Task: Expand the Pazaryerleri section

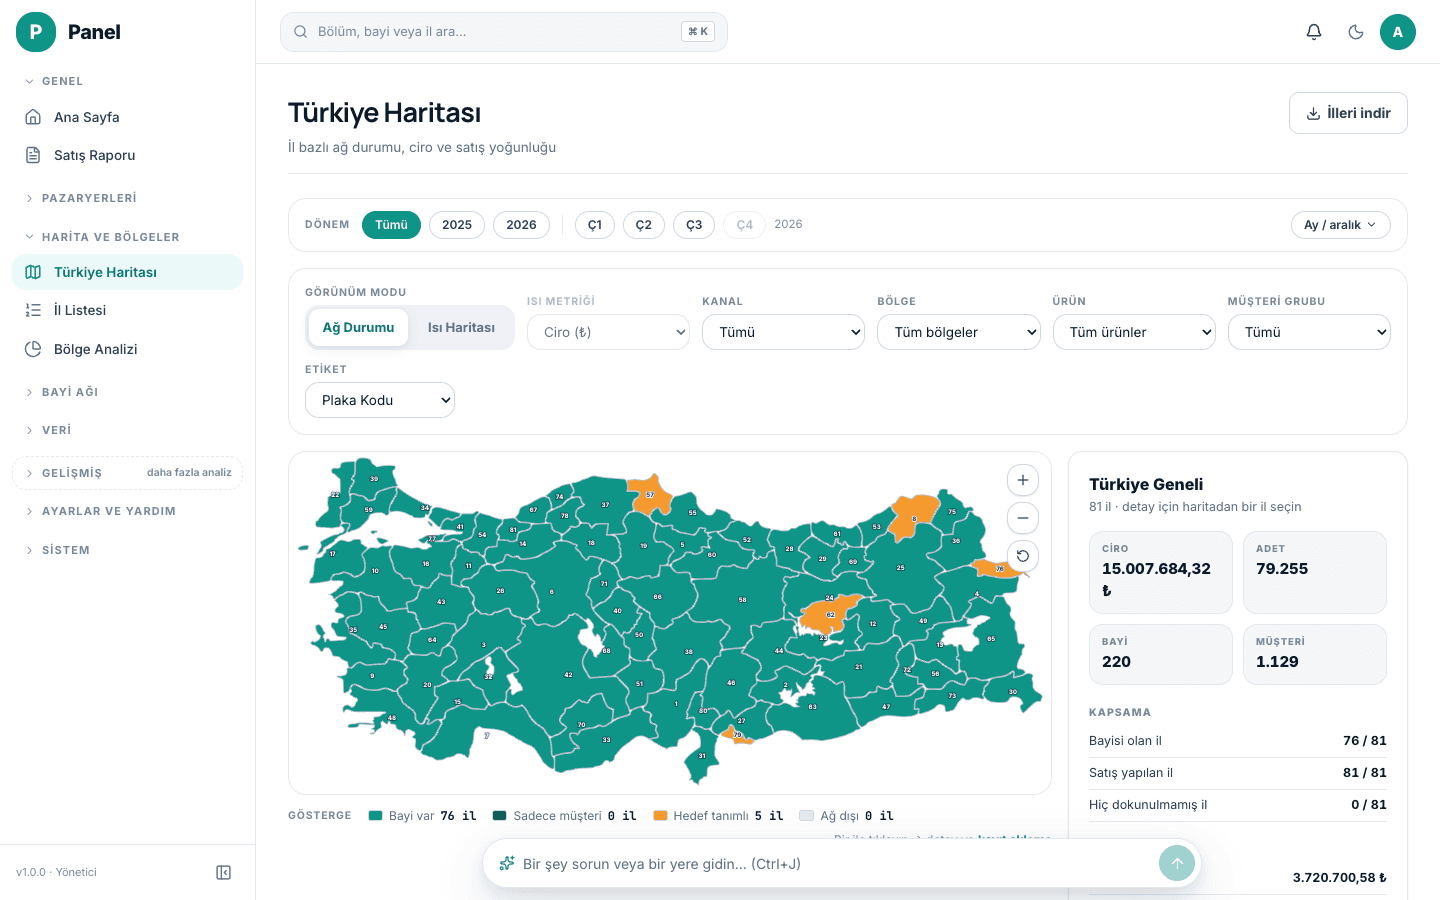Action: 127,198
